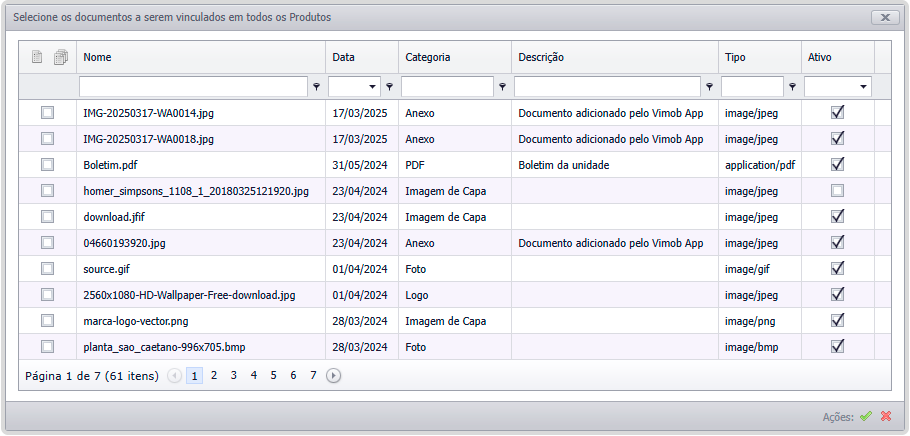The height and width of the screenshot is (436, 910).
Task: Sort by Ativo column header
Action: coord(838,57)
